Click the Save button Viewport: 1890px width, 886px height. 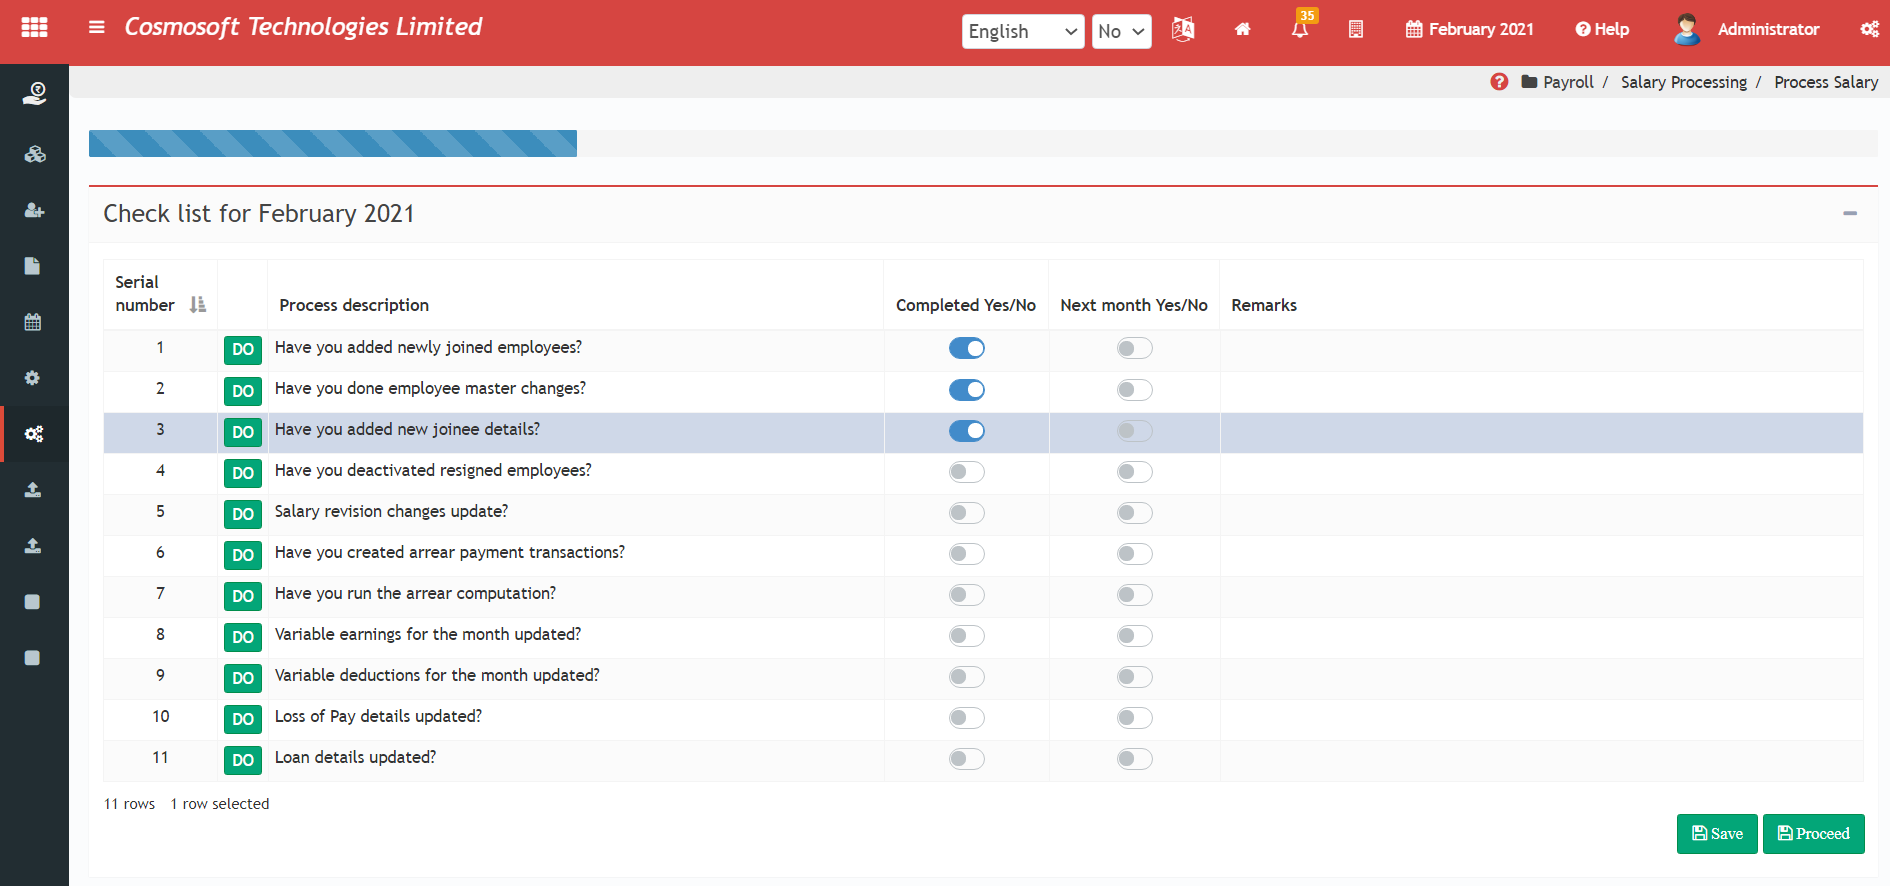click(x=1717, y=834)
